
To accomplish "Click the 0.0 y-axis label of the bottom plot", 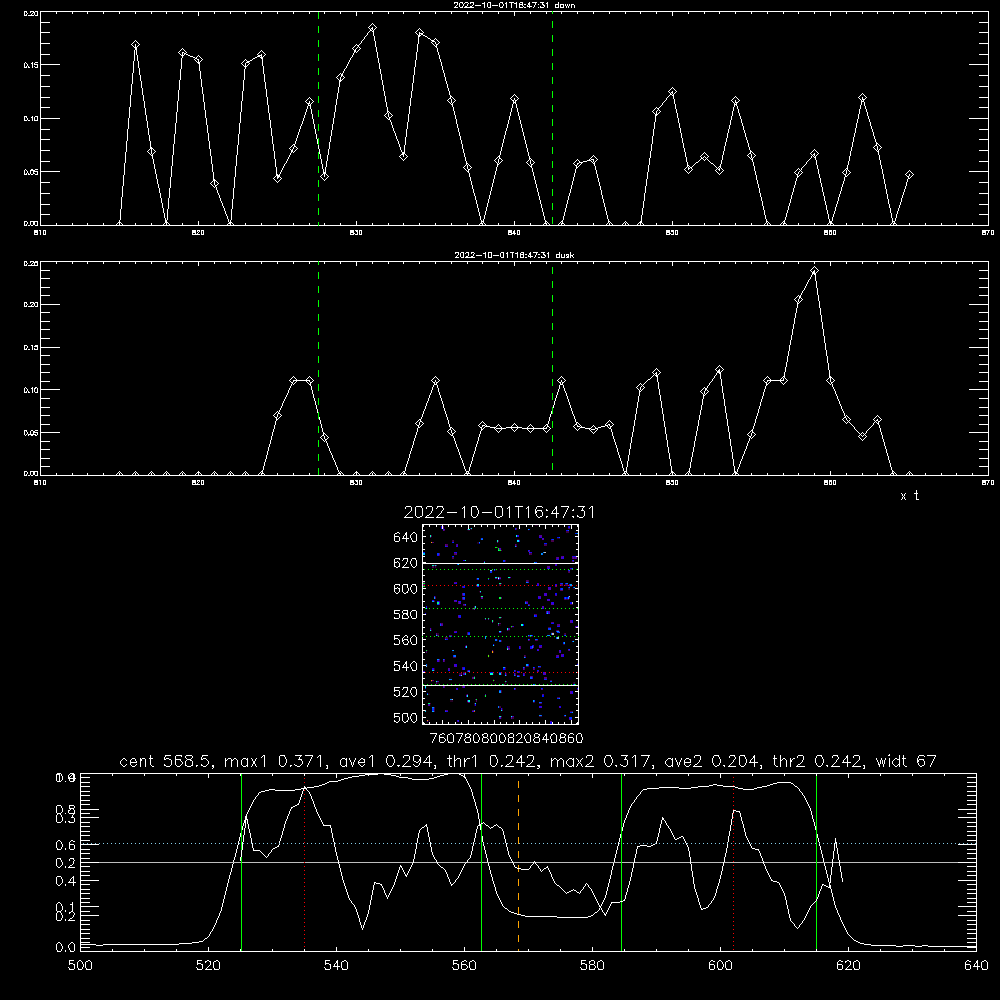I will point(66,948).
